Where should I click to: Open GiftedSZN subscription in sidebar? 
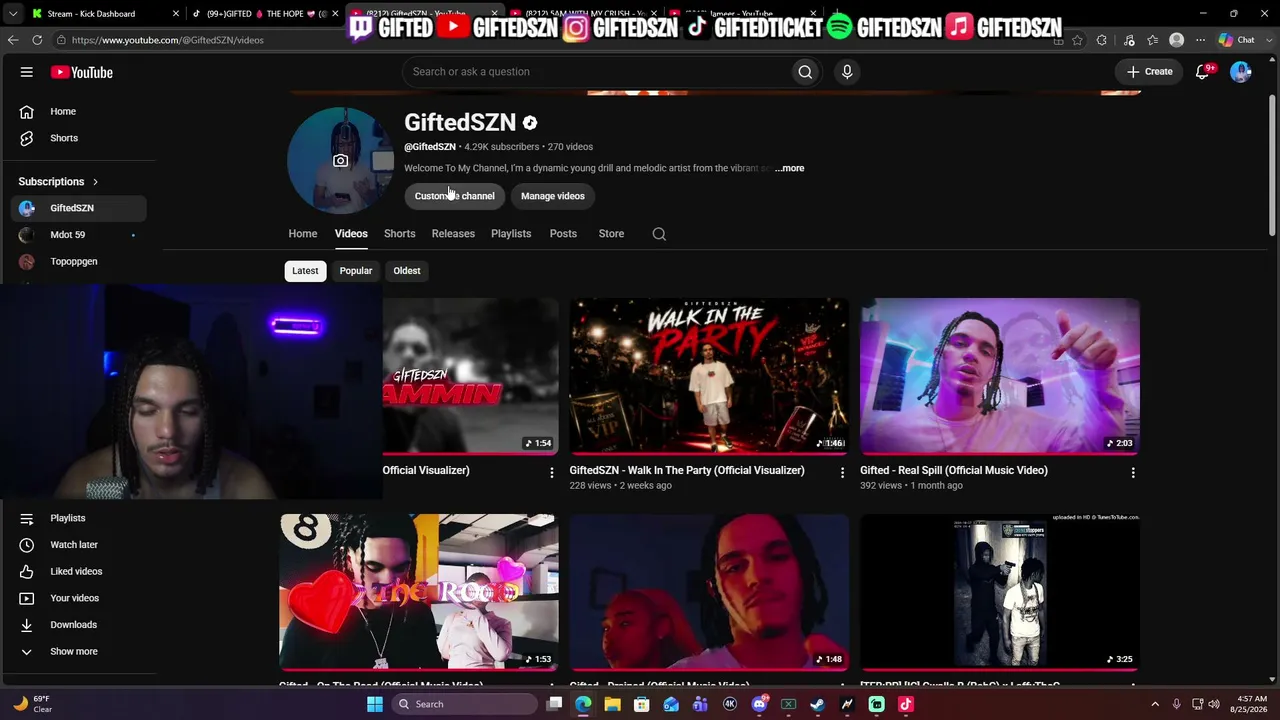80,208
